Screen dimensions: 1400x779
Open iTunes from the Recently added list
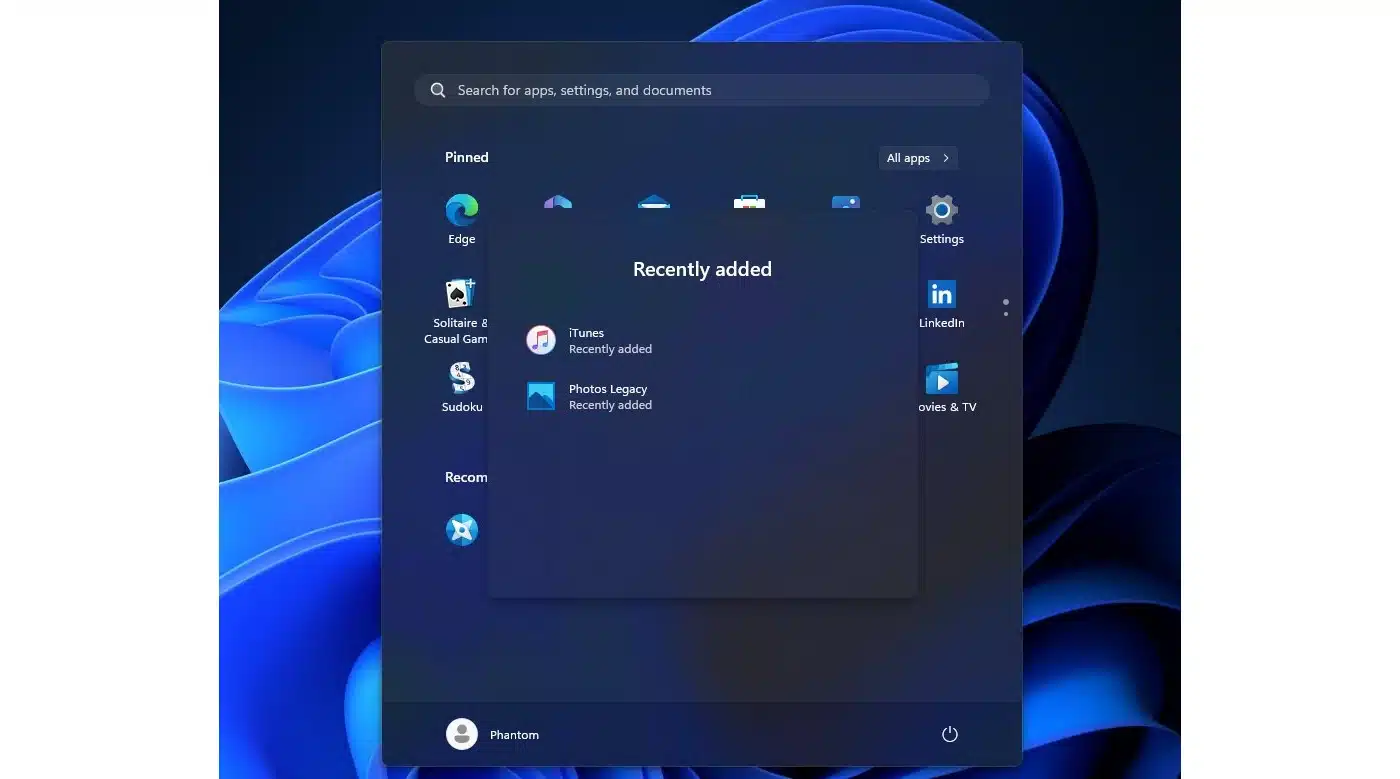[x=586, y=340]
